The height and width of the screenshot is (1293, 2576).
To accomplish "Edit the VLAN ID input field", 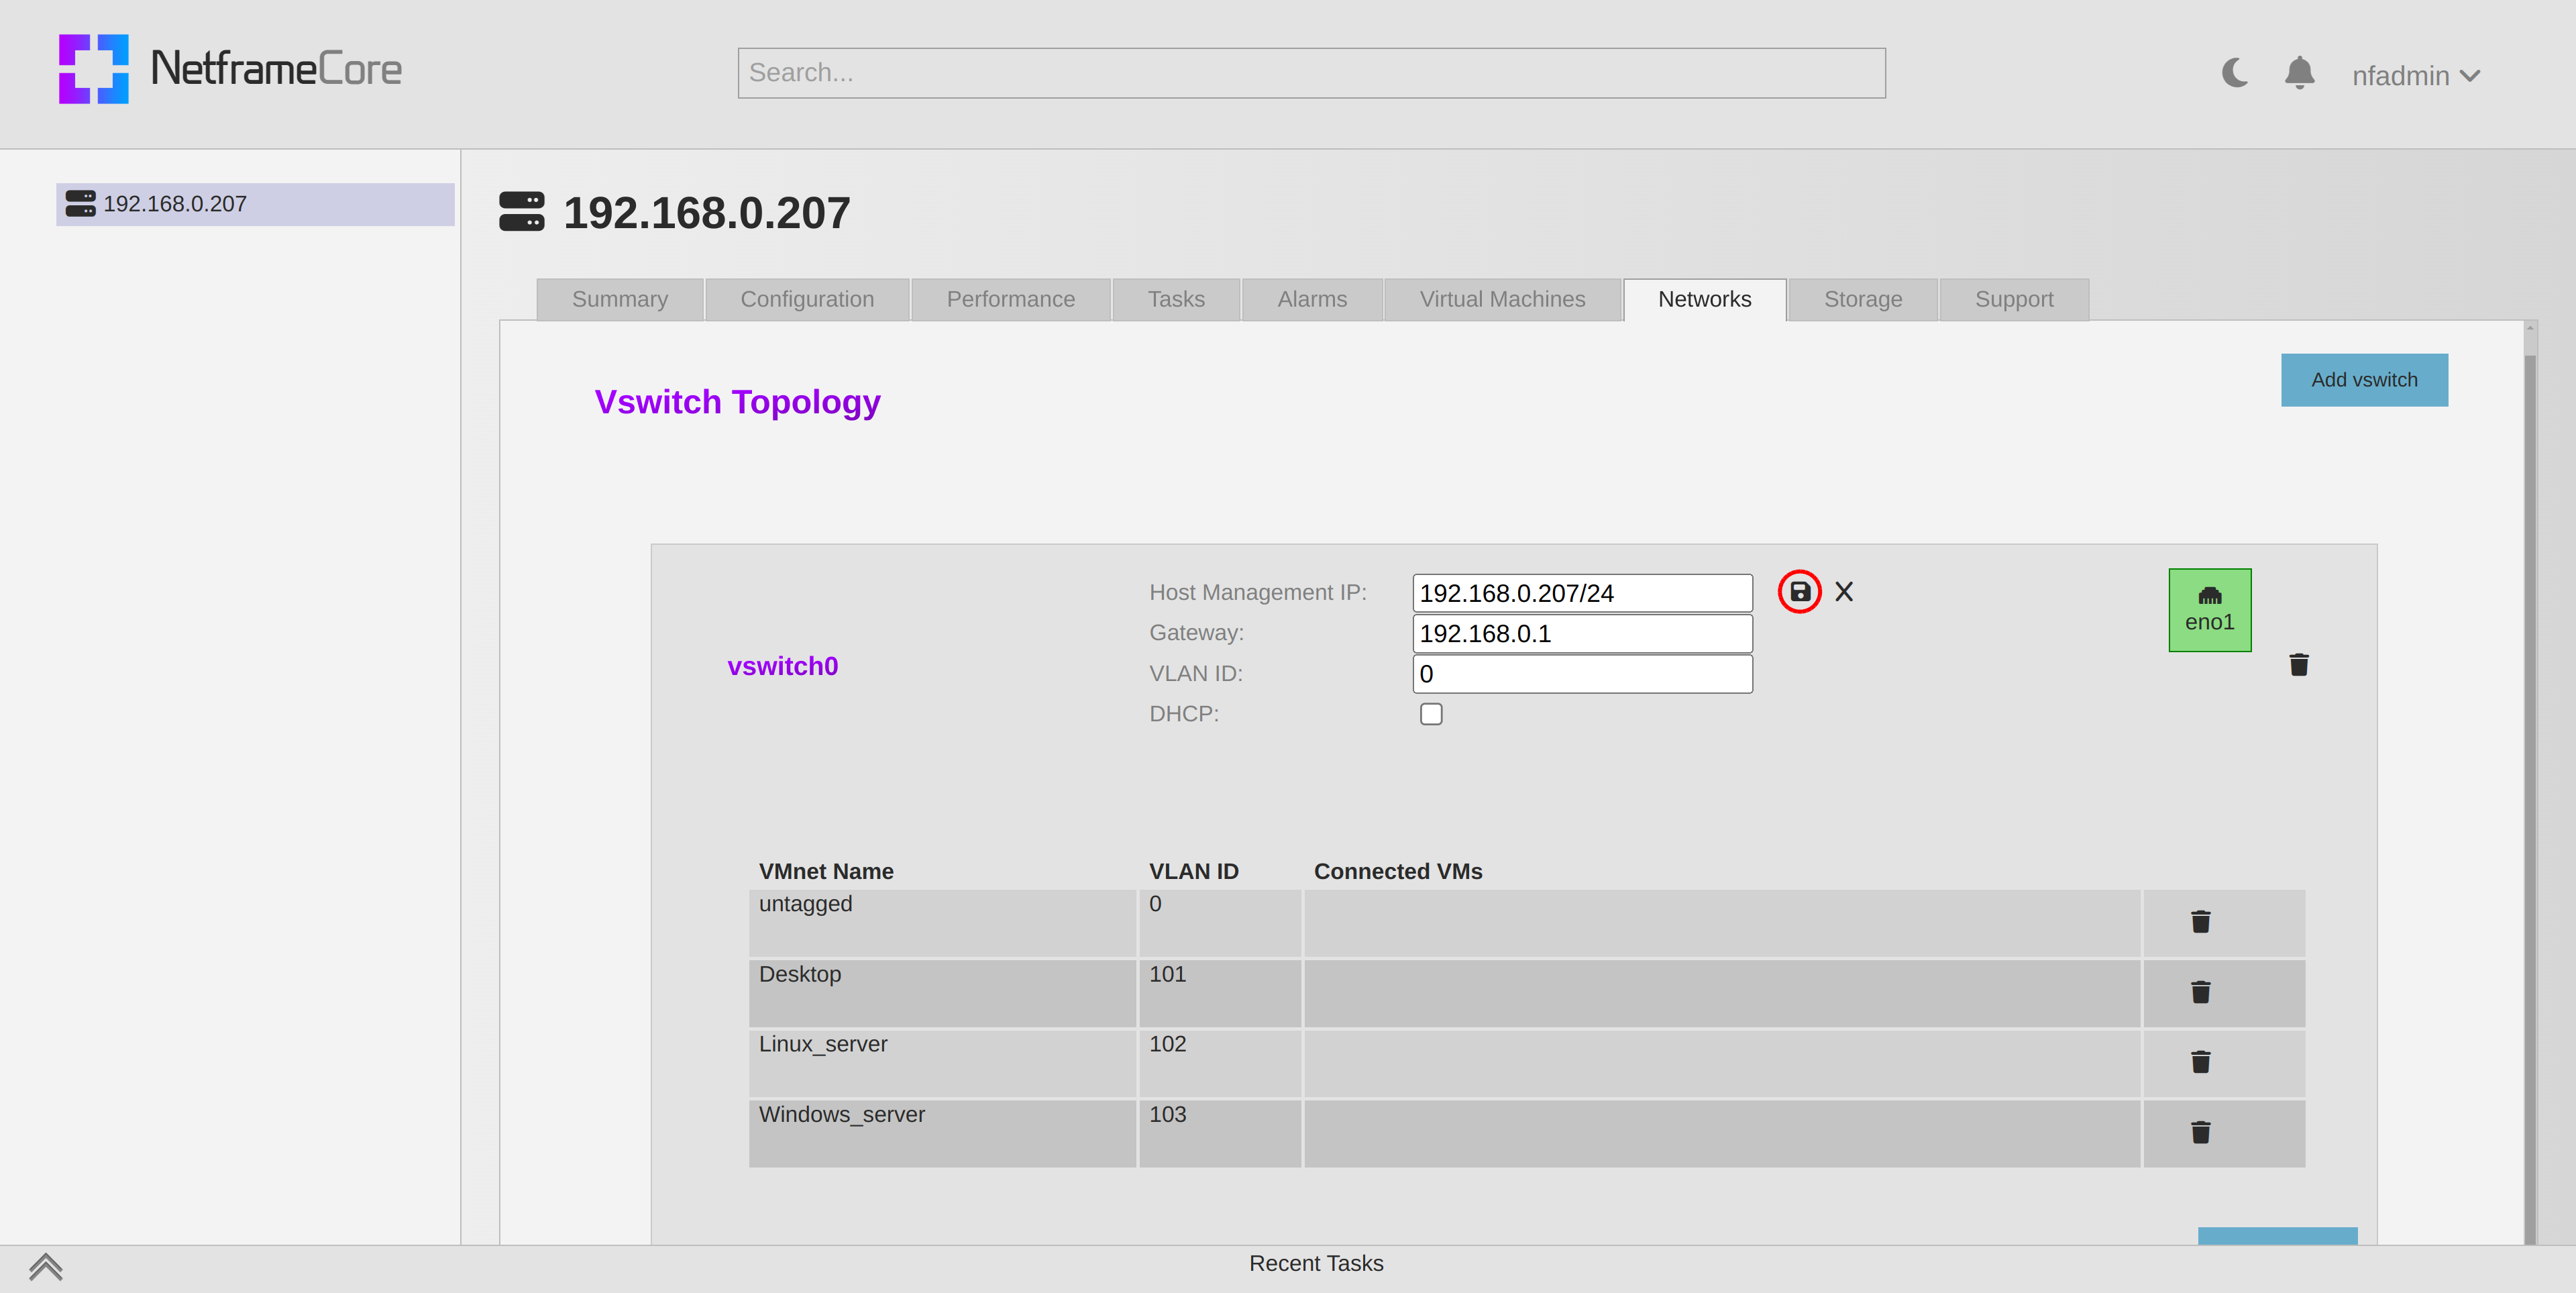I will [x=1582, y=674].
